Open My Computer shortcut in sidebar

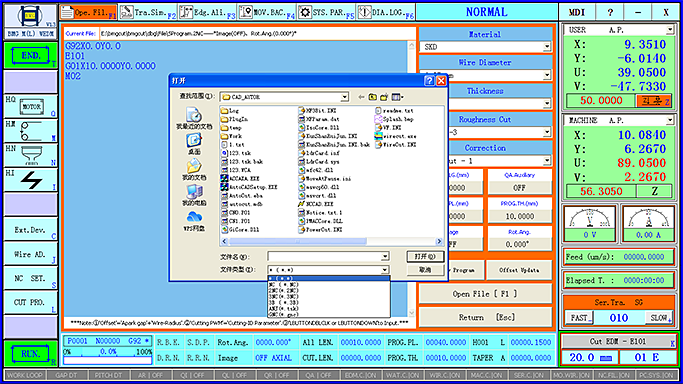coord(194,195)
